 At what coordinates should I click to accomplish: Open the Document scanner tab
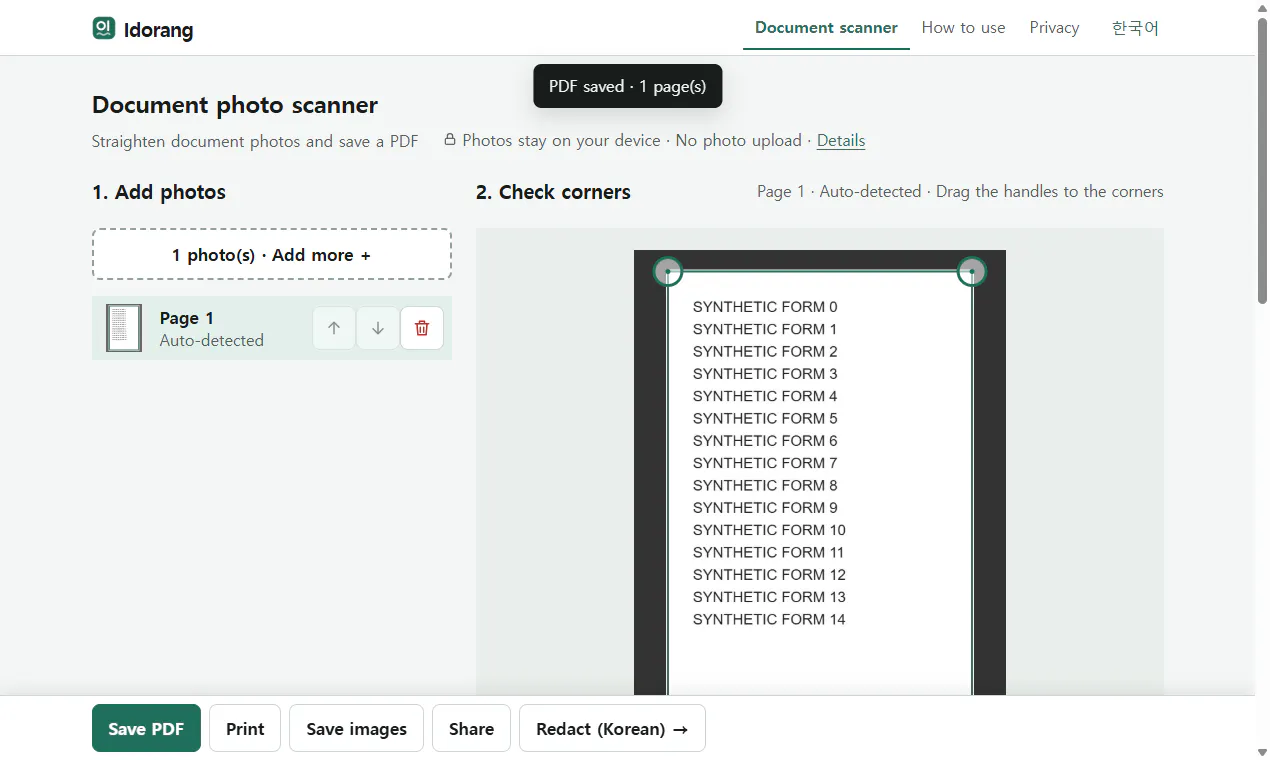tap(826, 28)
